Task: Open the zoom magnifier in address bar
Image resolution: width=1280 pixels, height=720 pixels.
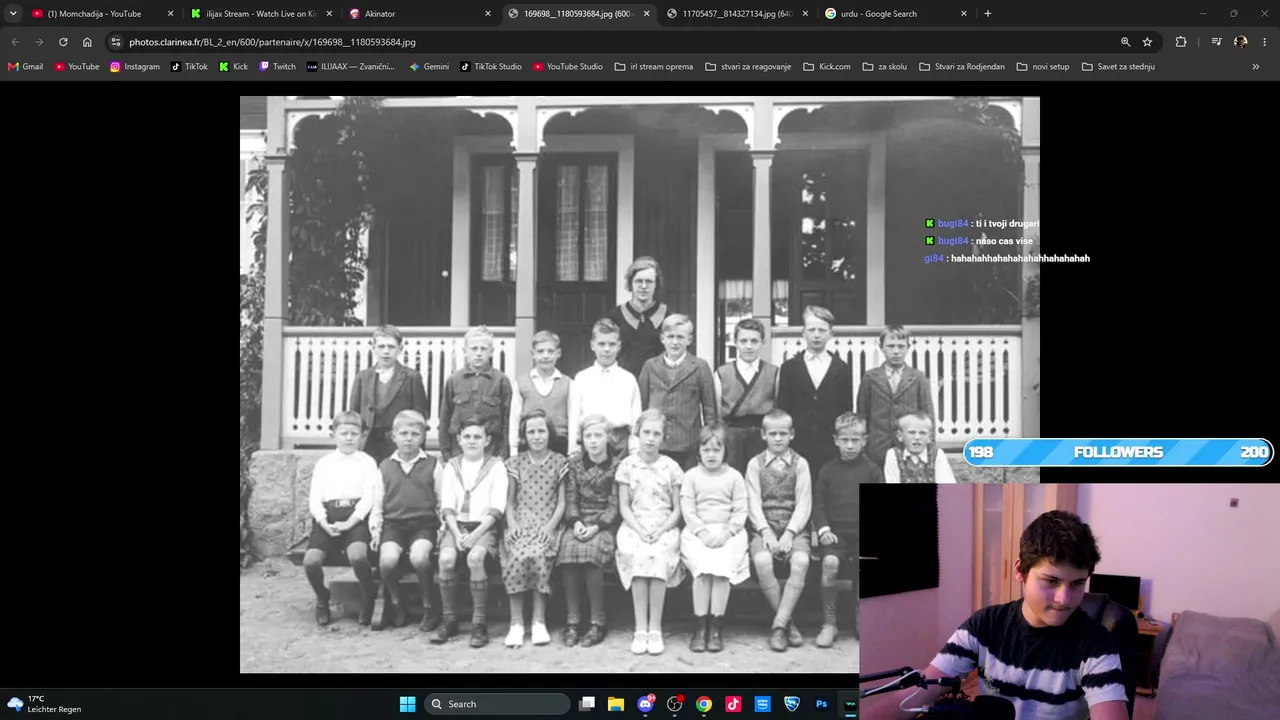Action: (1125, 42)
